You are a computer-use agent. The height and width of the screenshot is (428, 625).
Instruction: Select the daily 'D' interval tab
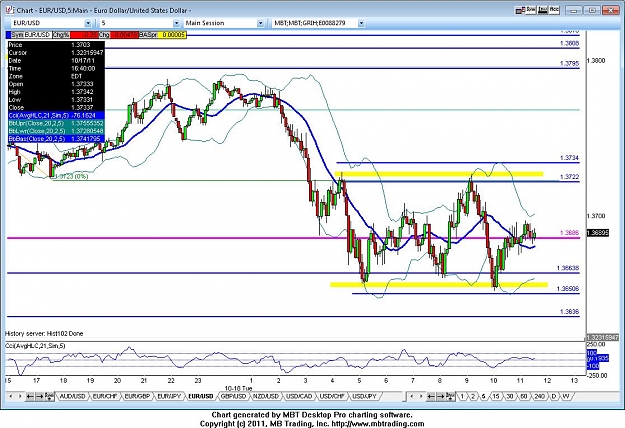(x=554, y=397)
